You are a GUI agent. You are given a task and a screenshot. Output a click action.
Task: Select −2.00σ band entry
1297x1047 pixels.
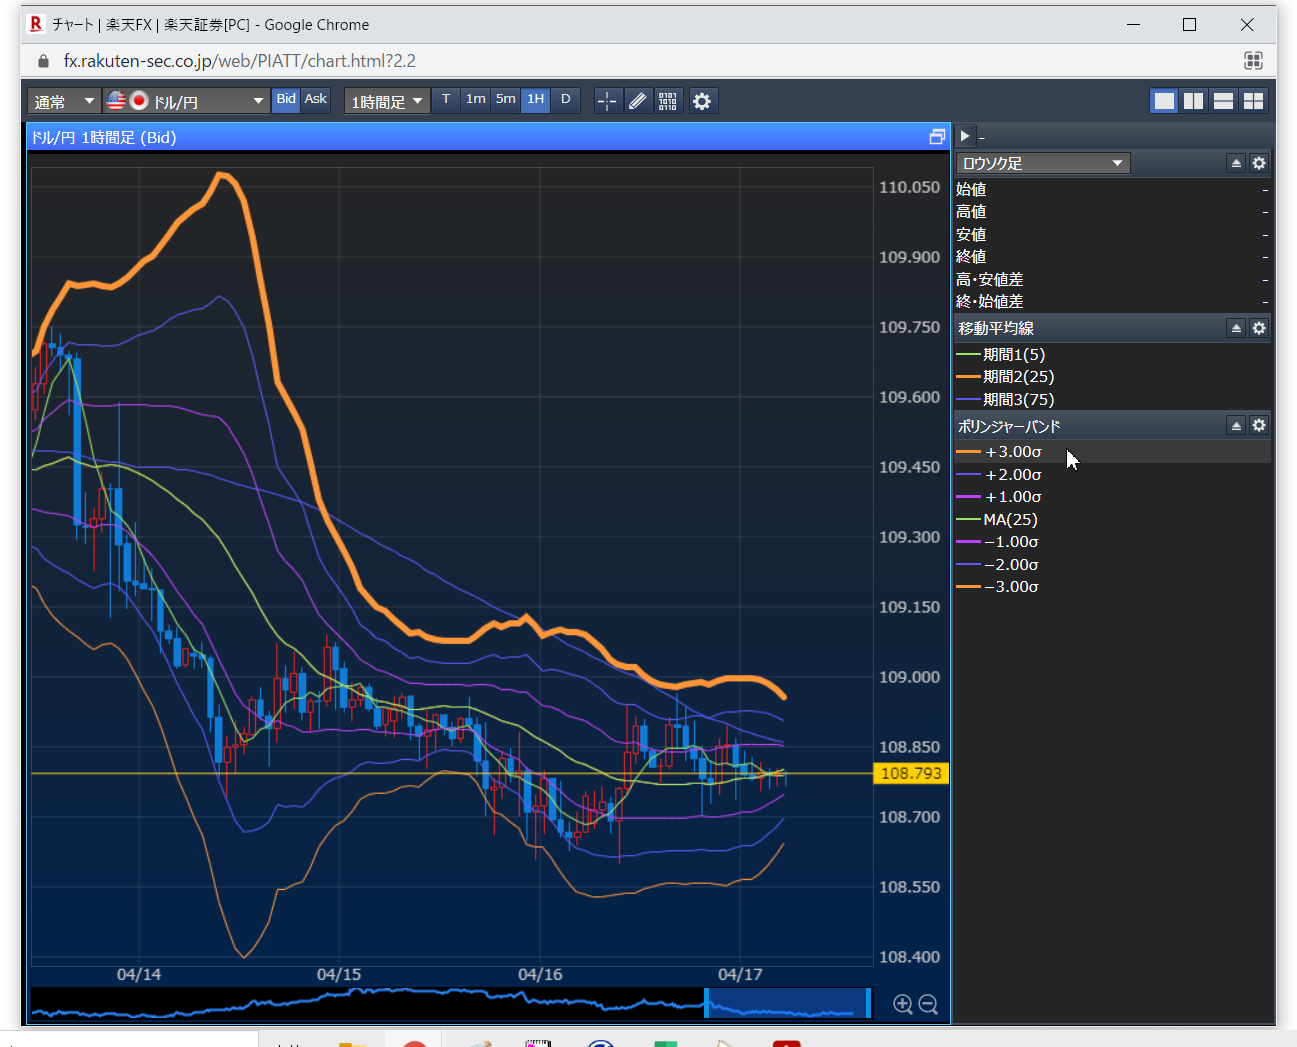(x=1112, y=564)
